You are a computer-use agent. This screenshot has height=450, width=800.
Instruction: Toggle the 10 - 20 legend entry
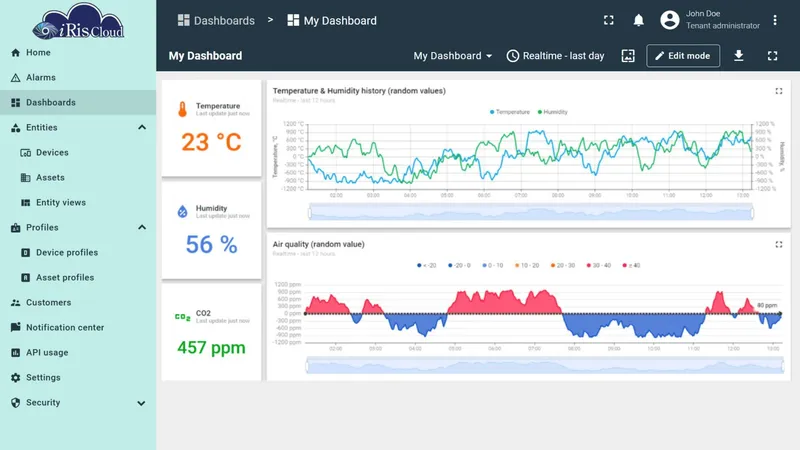coord(527,265)
